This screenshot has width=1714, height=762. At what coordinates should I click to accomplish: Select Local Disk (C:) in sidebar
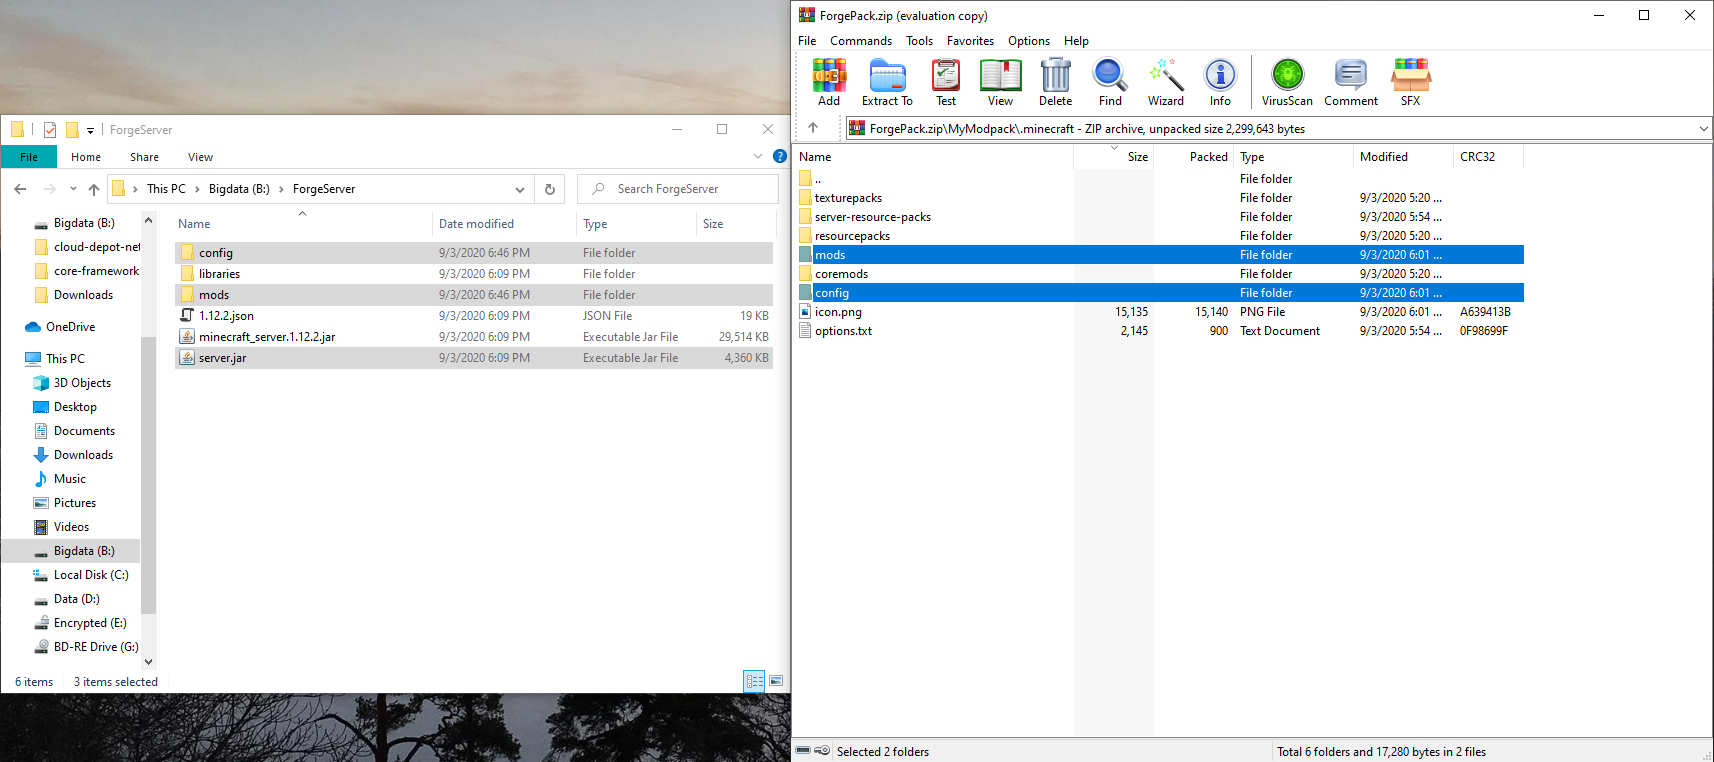[x=91, y=575]
